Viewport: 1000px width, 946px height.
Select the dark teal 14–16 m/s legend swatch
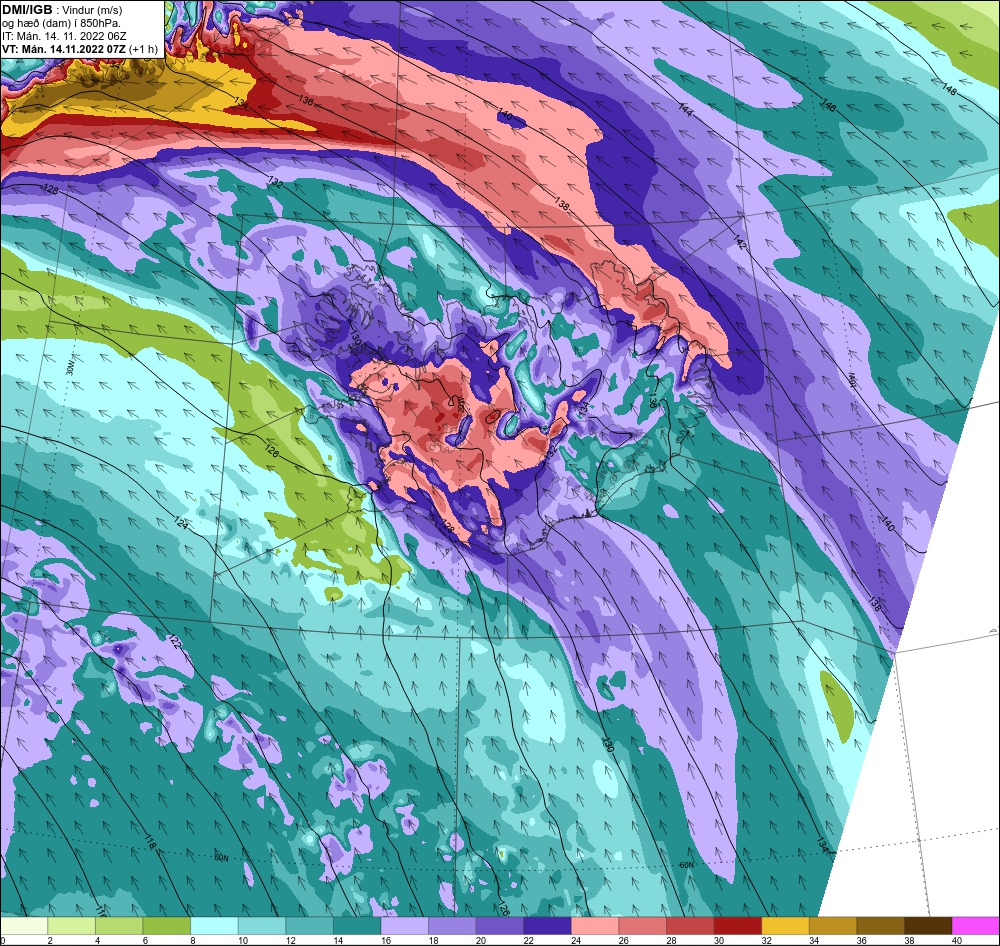coord(357,926)
